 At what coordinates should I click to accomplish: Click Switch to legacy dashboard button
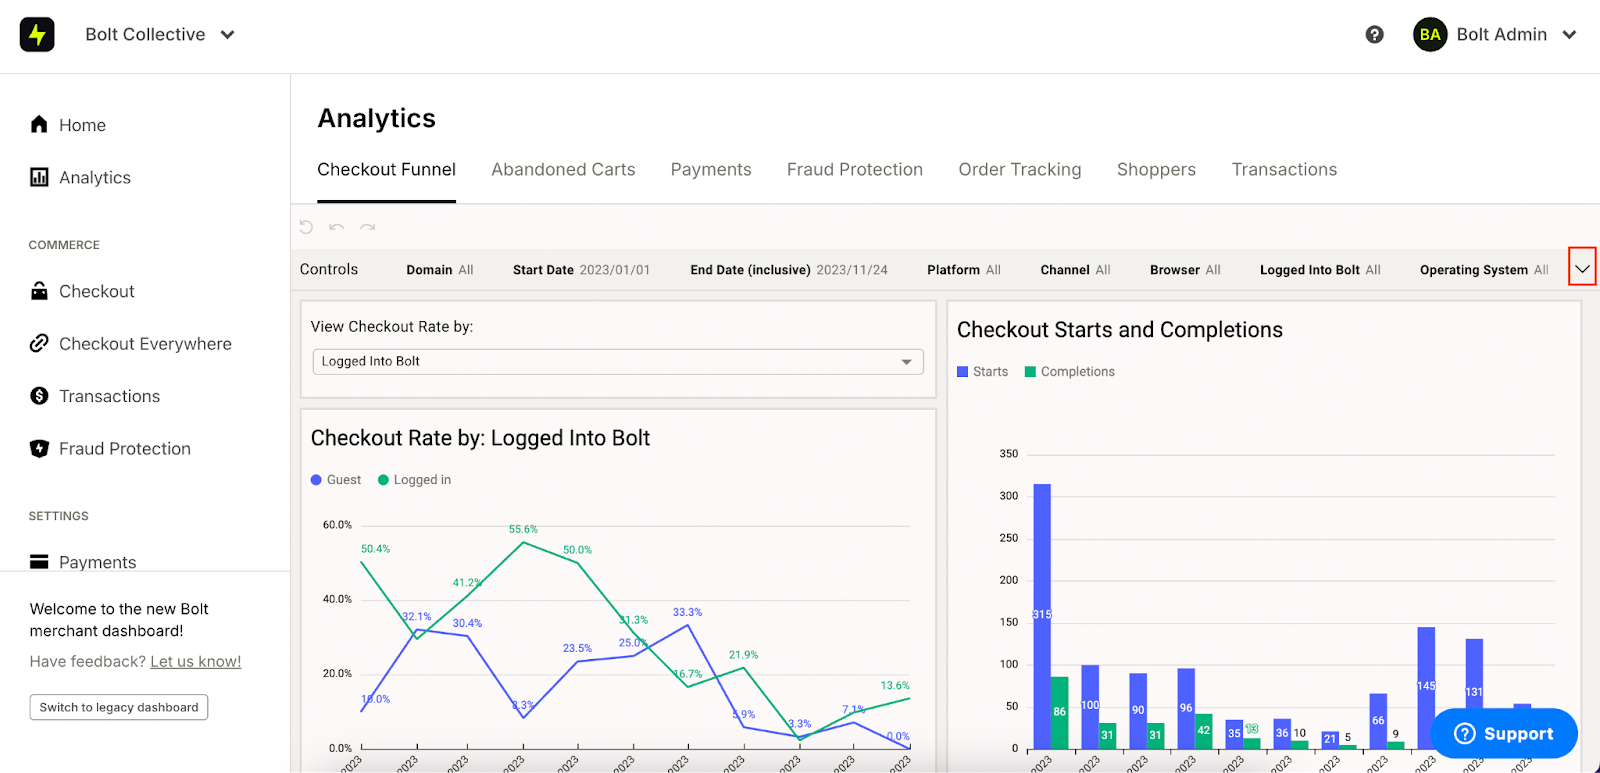(x=119, y=707)
